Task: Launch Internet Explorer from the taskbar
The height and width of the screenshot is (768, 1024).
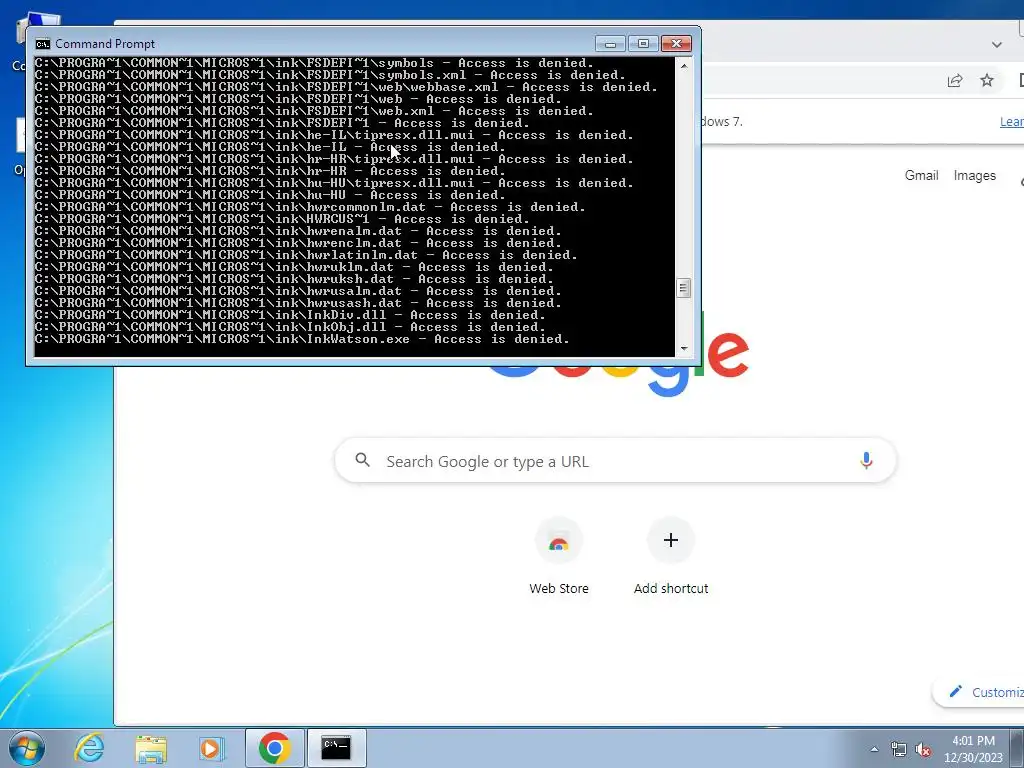Action: 89,748
